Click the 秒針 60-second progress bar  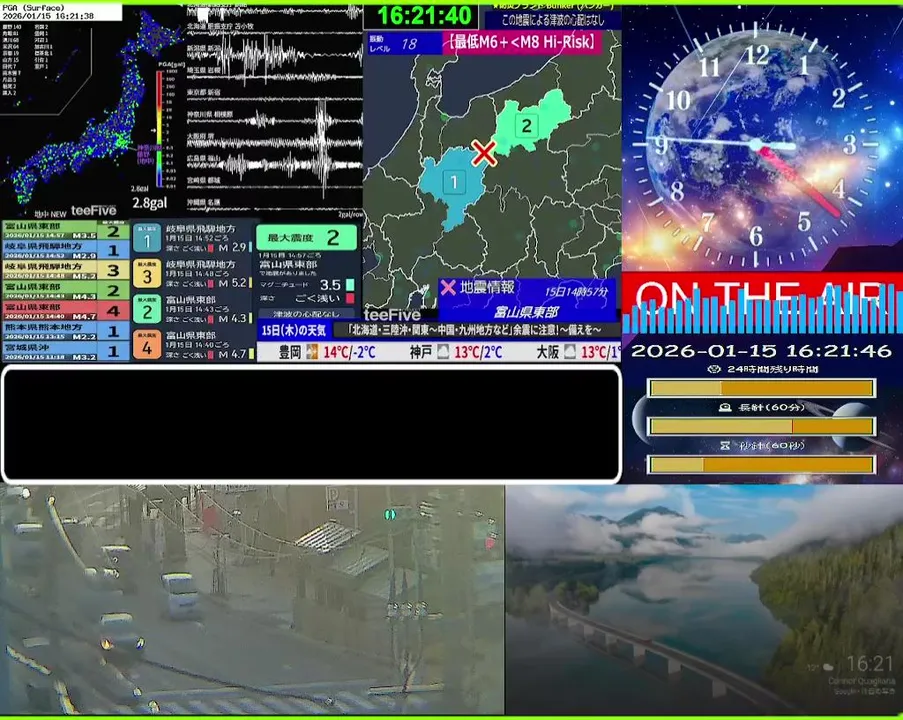point(761,464)
